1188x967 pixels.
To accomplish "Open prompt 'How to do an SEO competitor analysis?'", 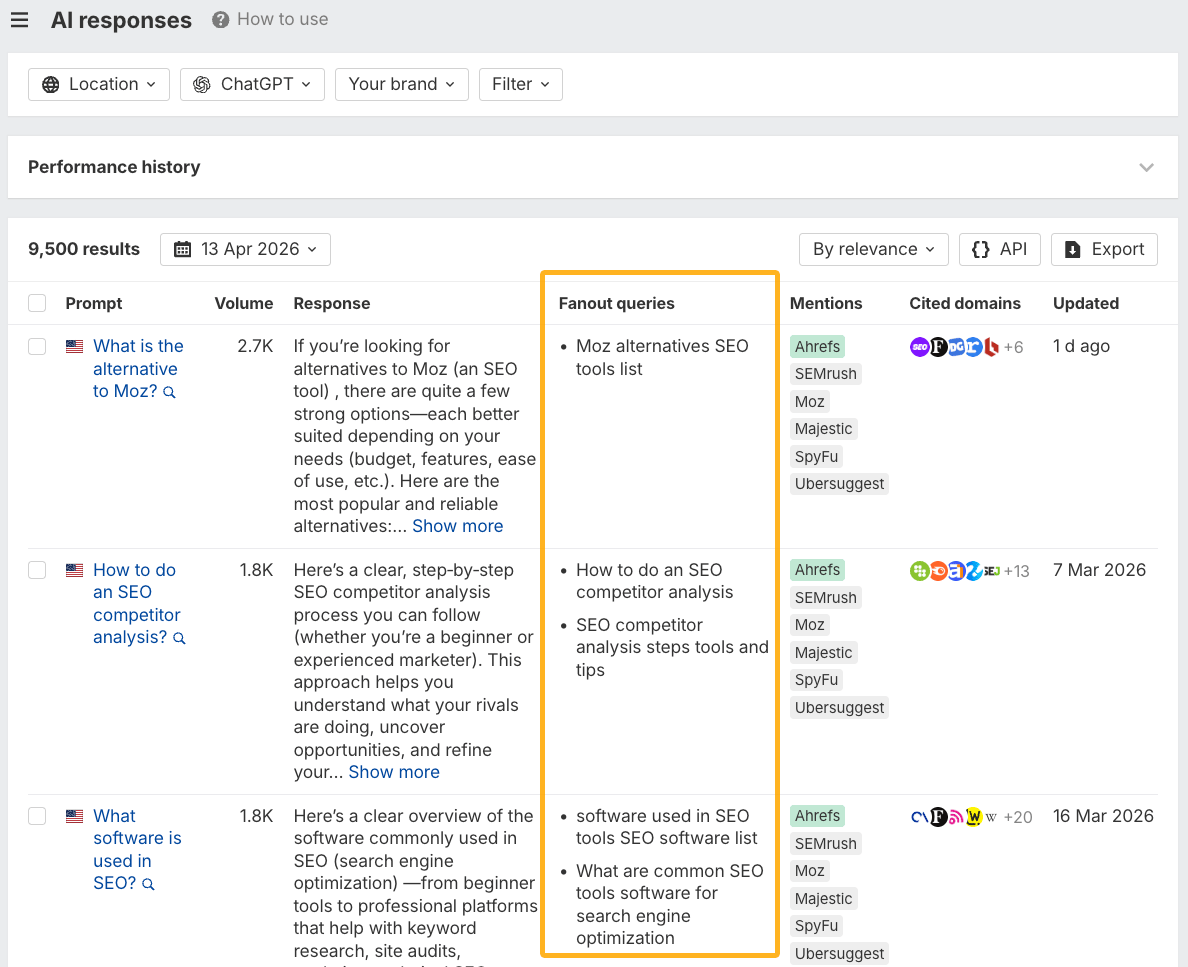I will click(x=136, y=603).
